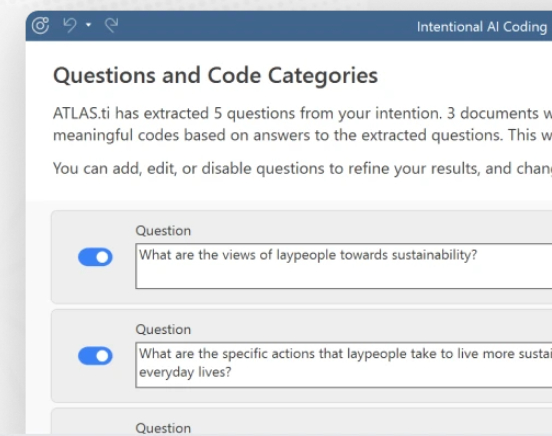The height and width of the screenshot is (436, 552).
Task: Edit the 'specific actions that laypeople take' question field
Action: tap(344, 365)
